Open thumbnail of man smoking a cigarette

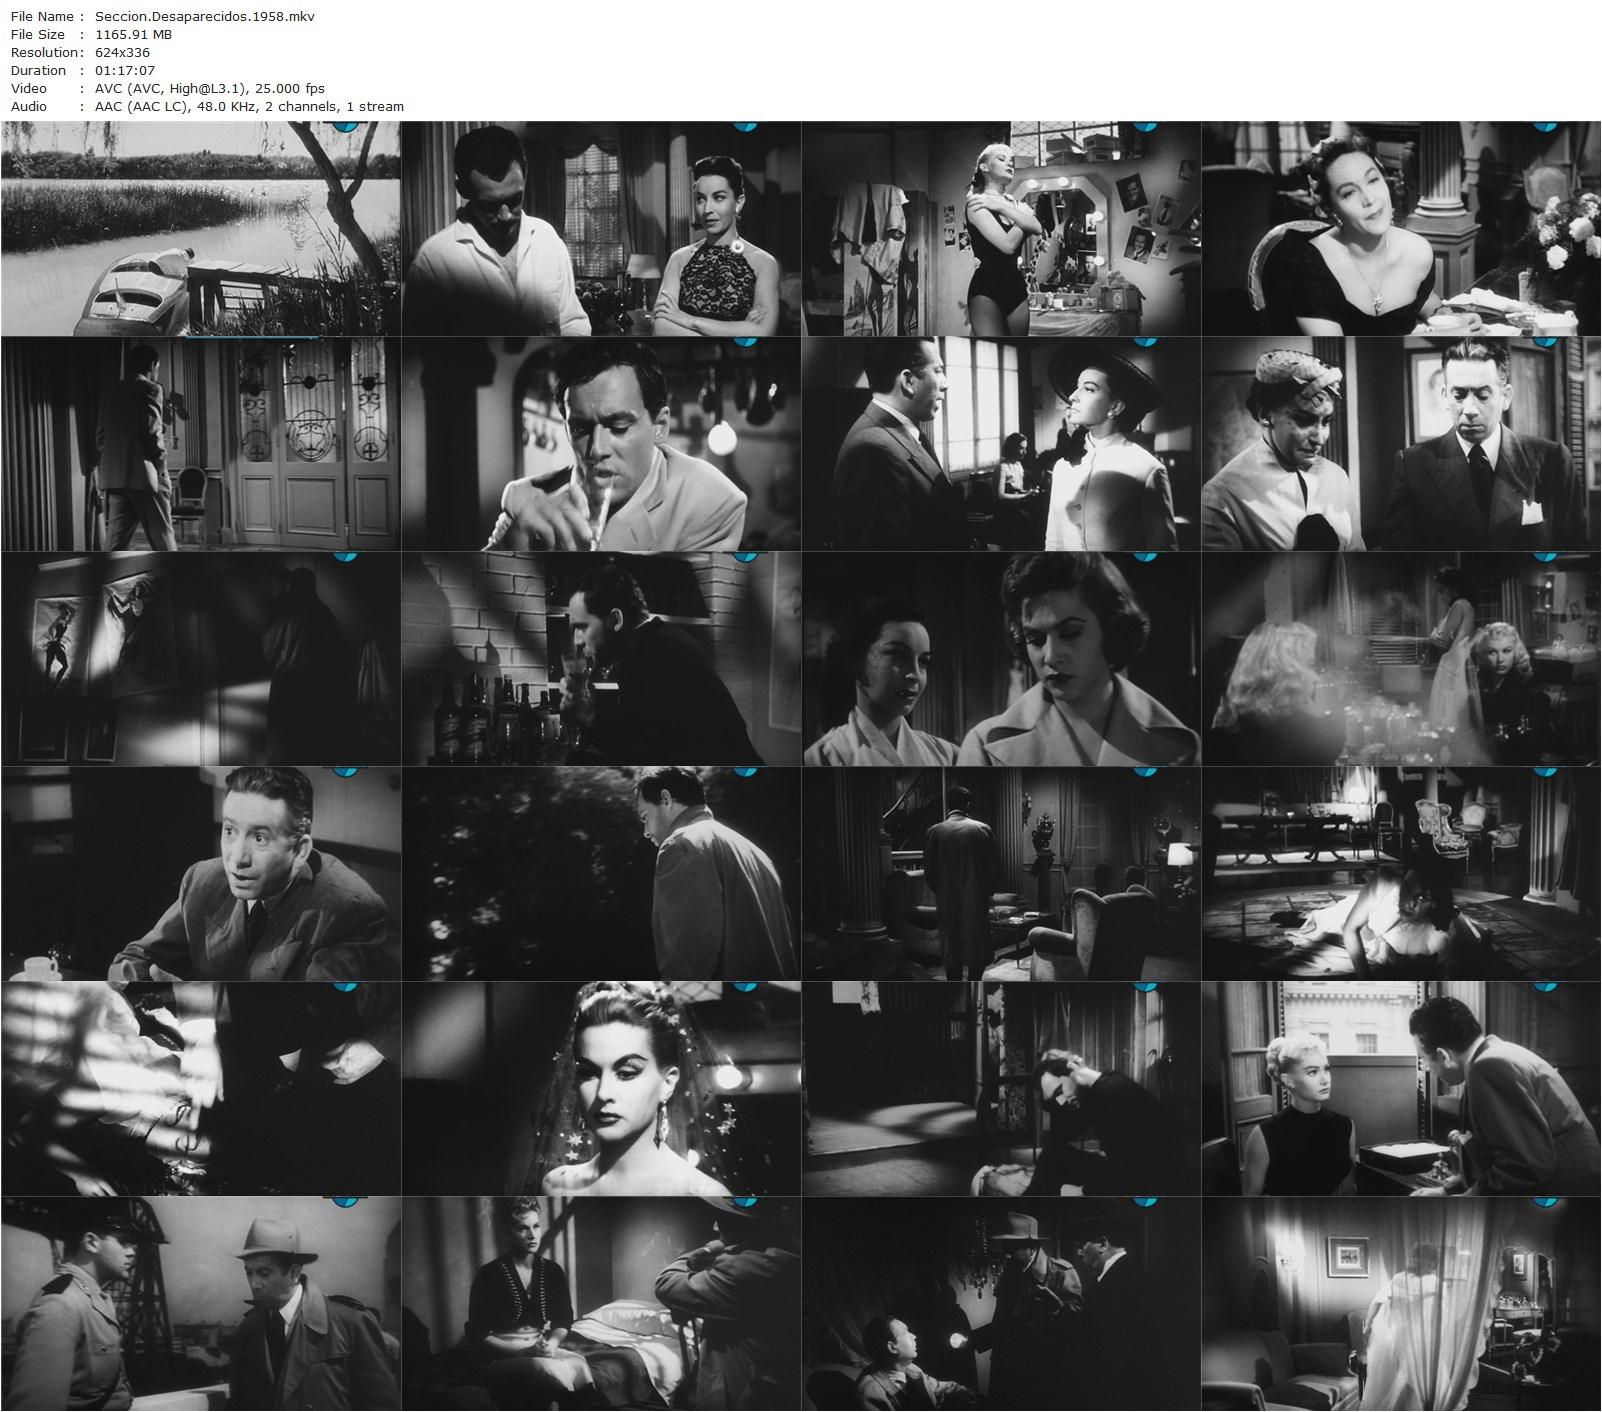pyautogui.click(x=601, y=444)
